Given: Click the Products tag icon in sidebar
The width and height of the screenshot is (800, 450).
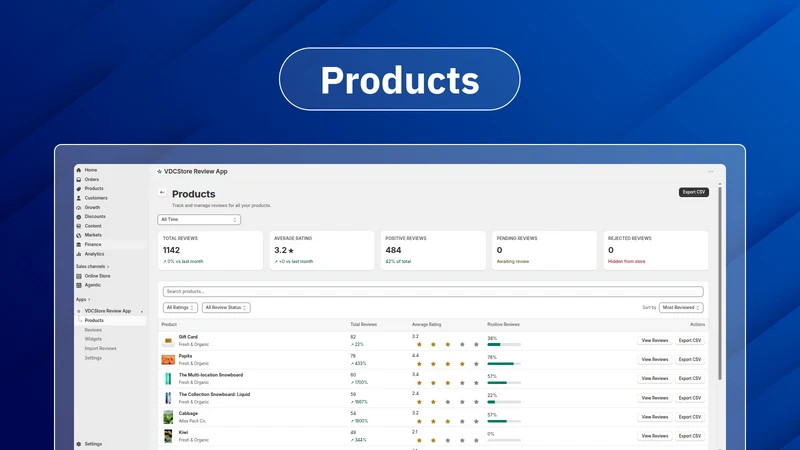Looking at the screenshot, I should click(79, 189).
